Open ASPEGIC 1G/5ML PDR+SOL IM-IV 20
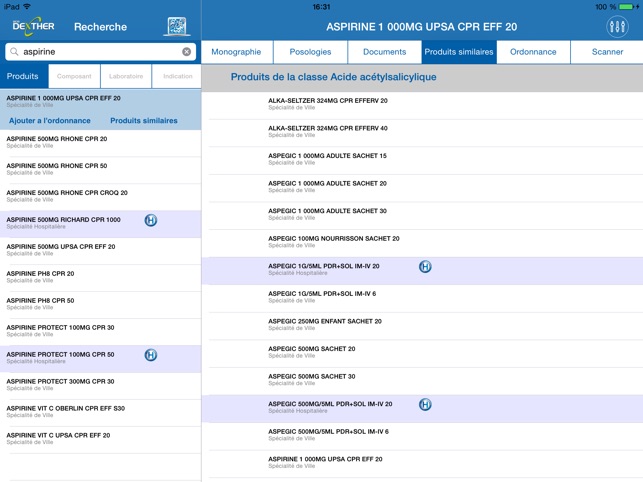The image size is (643, 482). [x=422, y=271]
